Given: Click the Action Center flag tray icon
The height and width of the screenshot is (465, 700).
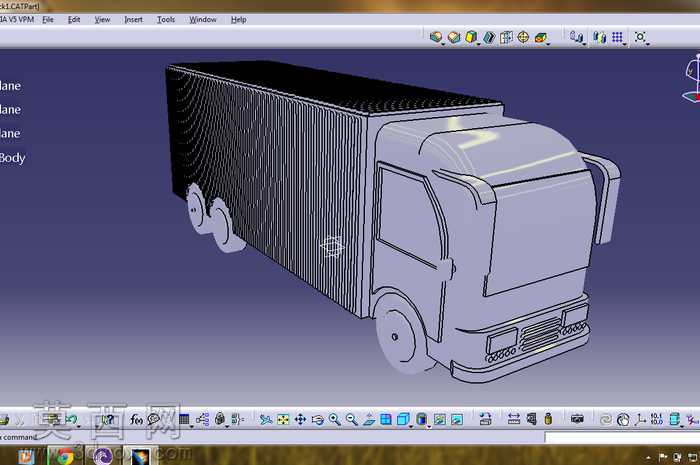Looking at the screenshot, I should click(x=663, y=457).
